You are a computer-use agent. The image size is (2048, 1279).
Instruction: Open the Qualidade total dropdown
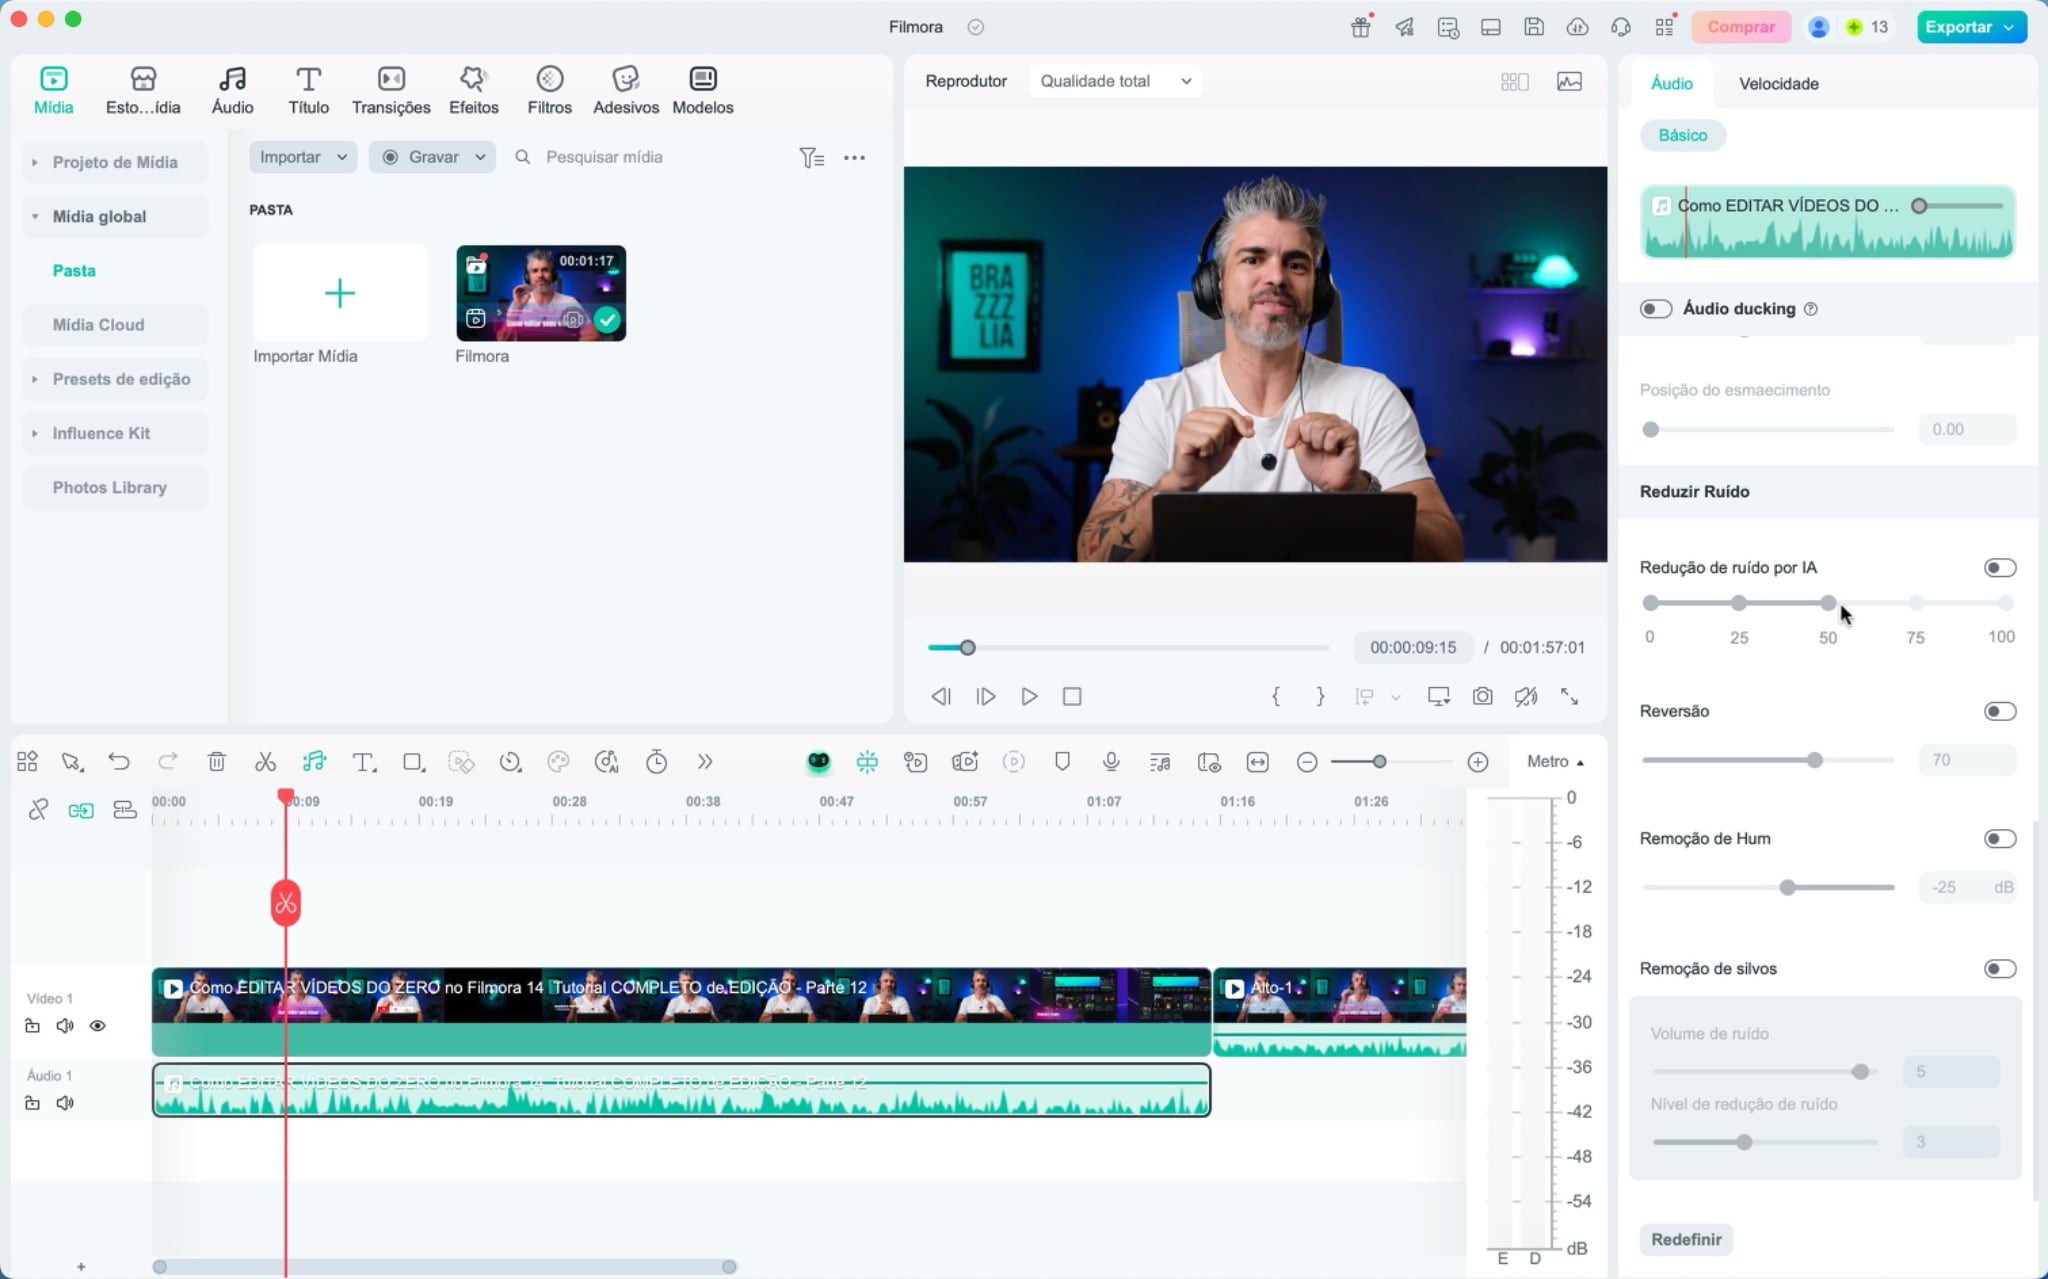(1115, 81)
